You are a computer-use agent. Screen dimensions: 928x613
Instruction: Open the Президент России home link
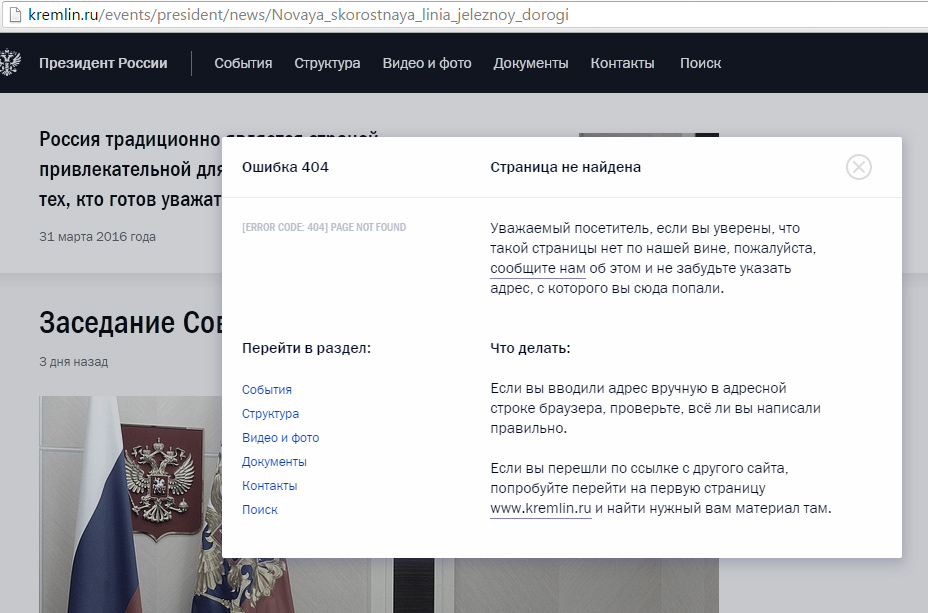[x=103, y=63]
